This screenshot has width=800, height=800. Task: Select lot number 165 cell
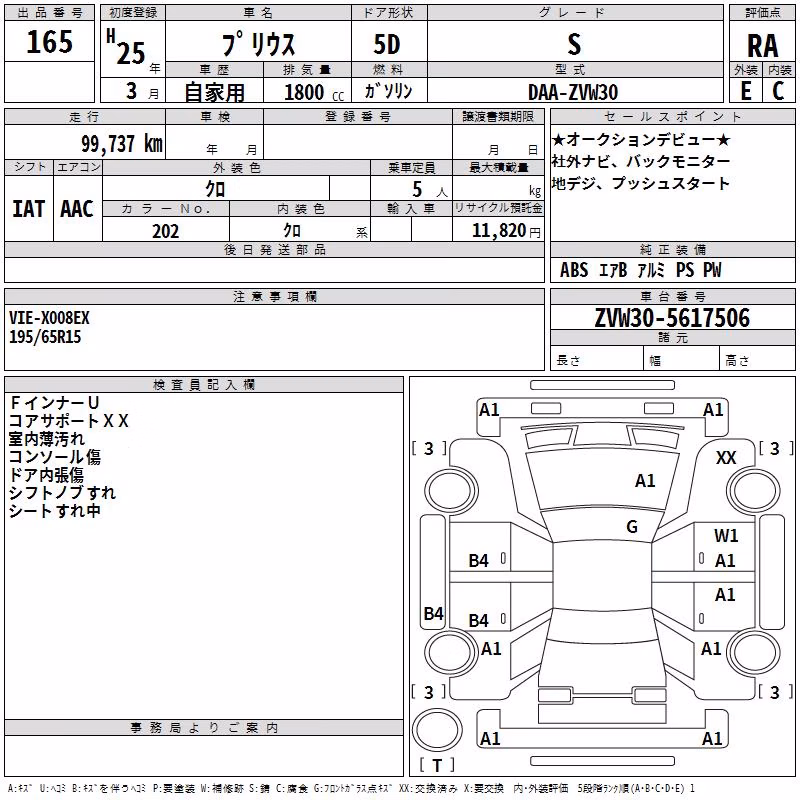pyautogui.click(x=49, y=41)
